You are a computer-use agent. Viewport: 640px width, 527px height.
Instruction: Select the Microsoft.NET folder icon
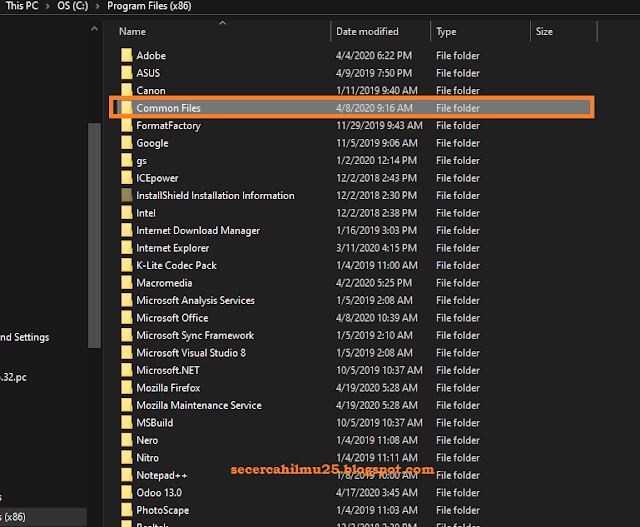click(127, 370)
